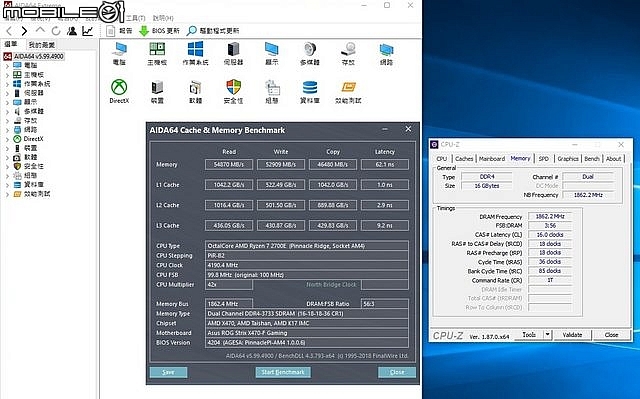Expand the 主機板 node chevron in sidebar tree
Viewport: 640px width, 399px height.
pos(7,75)
